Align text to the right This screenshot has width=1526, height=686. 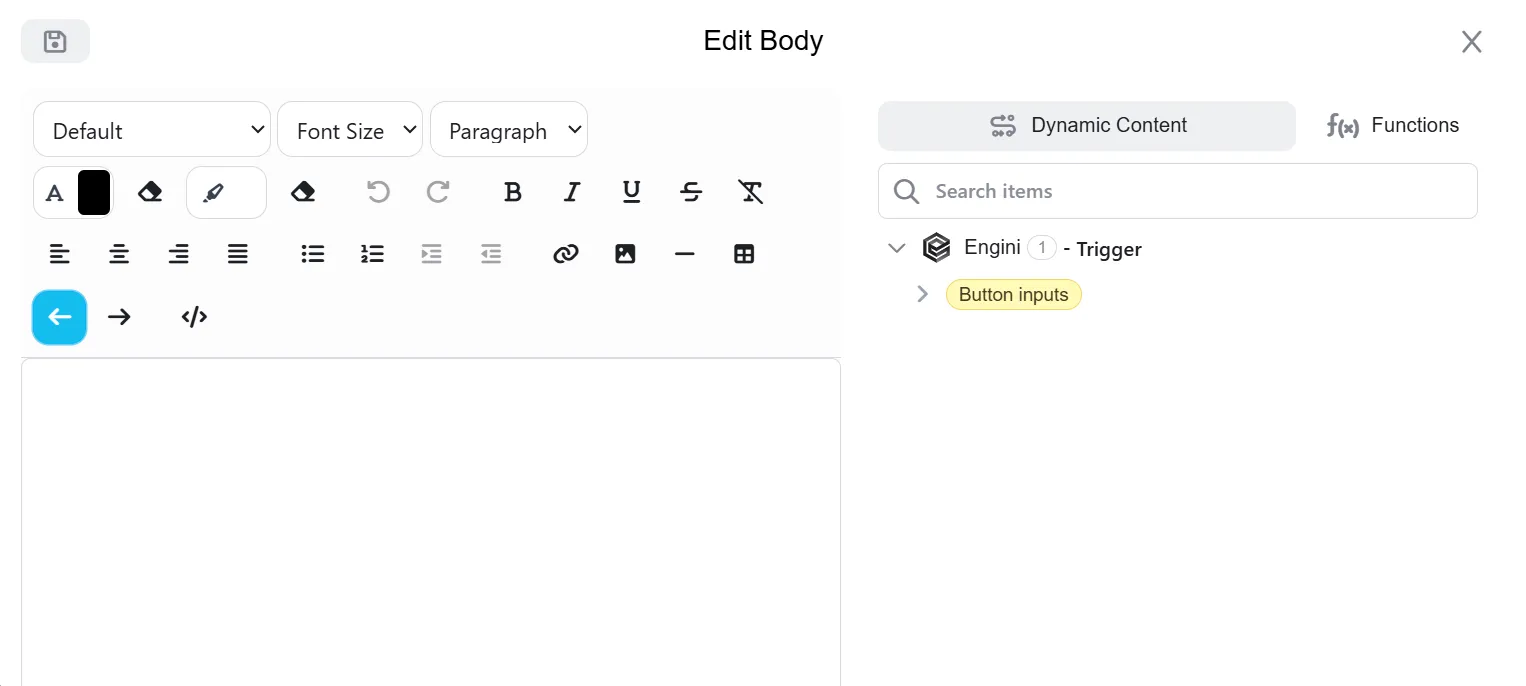[x=179, y=255]
